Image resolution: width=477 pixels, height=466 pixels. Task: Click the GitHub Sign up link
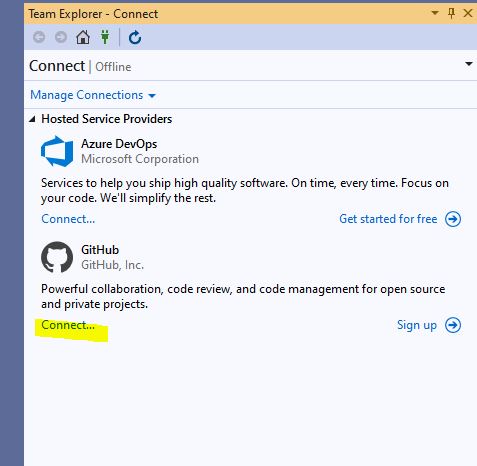coord(417,325)
